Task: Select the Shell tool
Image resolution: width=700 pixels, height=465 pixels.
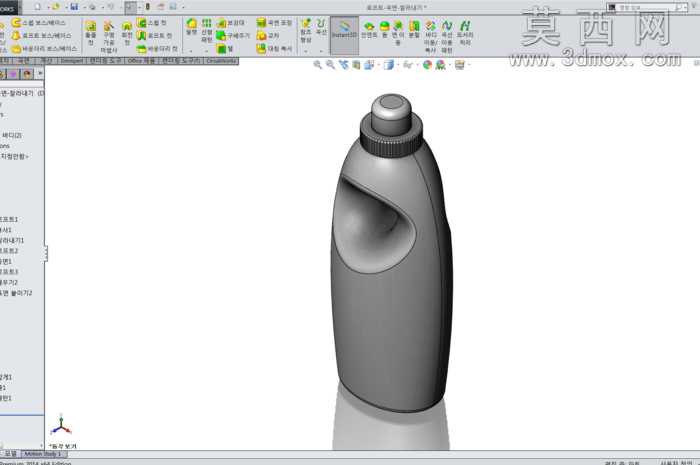Action: [x=225, y=48]
